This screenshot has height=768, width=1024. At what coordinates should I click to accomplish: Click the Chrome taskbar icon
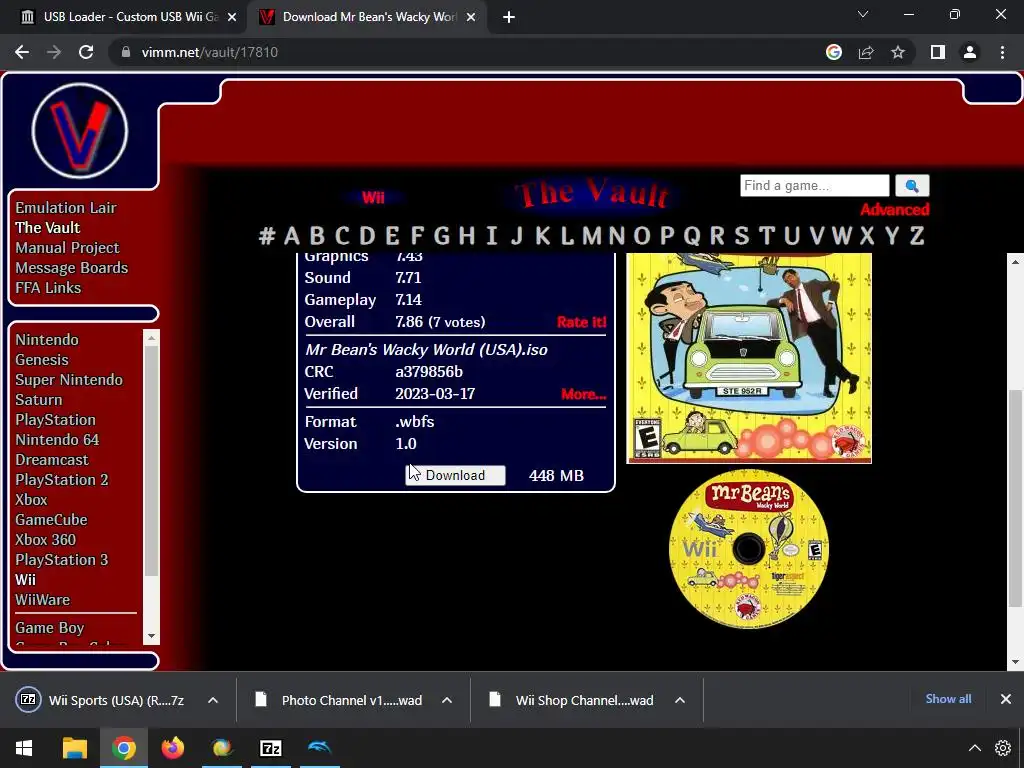coord(123,748)
